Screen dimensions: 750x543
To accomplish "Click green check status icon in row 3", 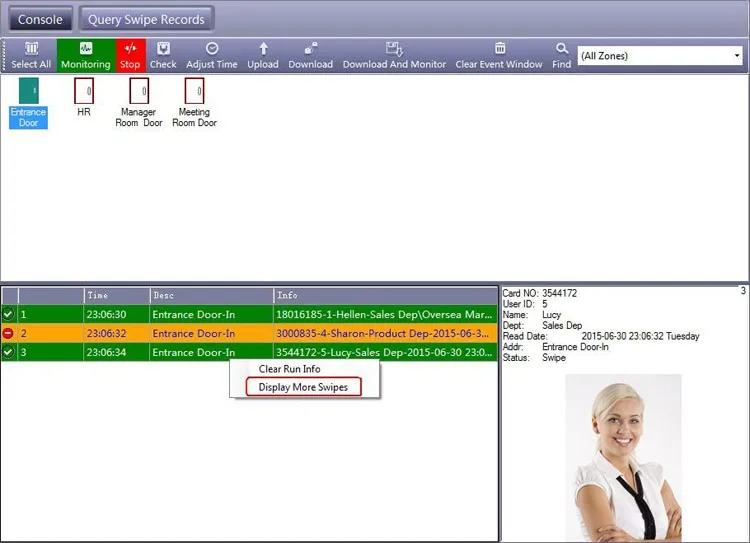I will point(8,352).
